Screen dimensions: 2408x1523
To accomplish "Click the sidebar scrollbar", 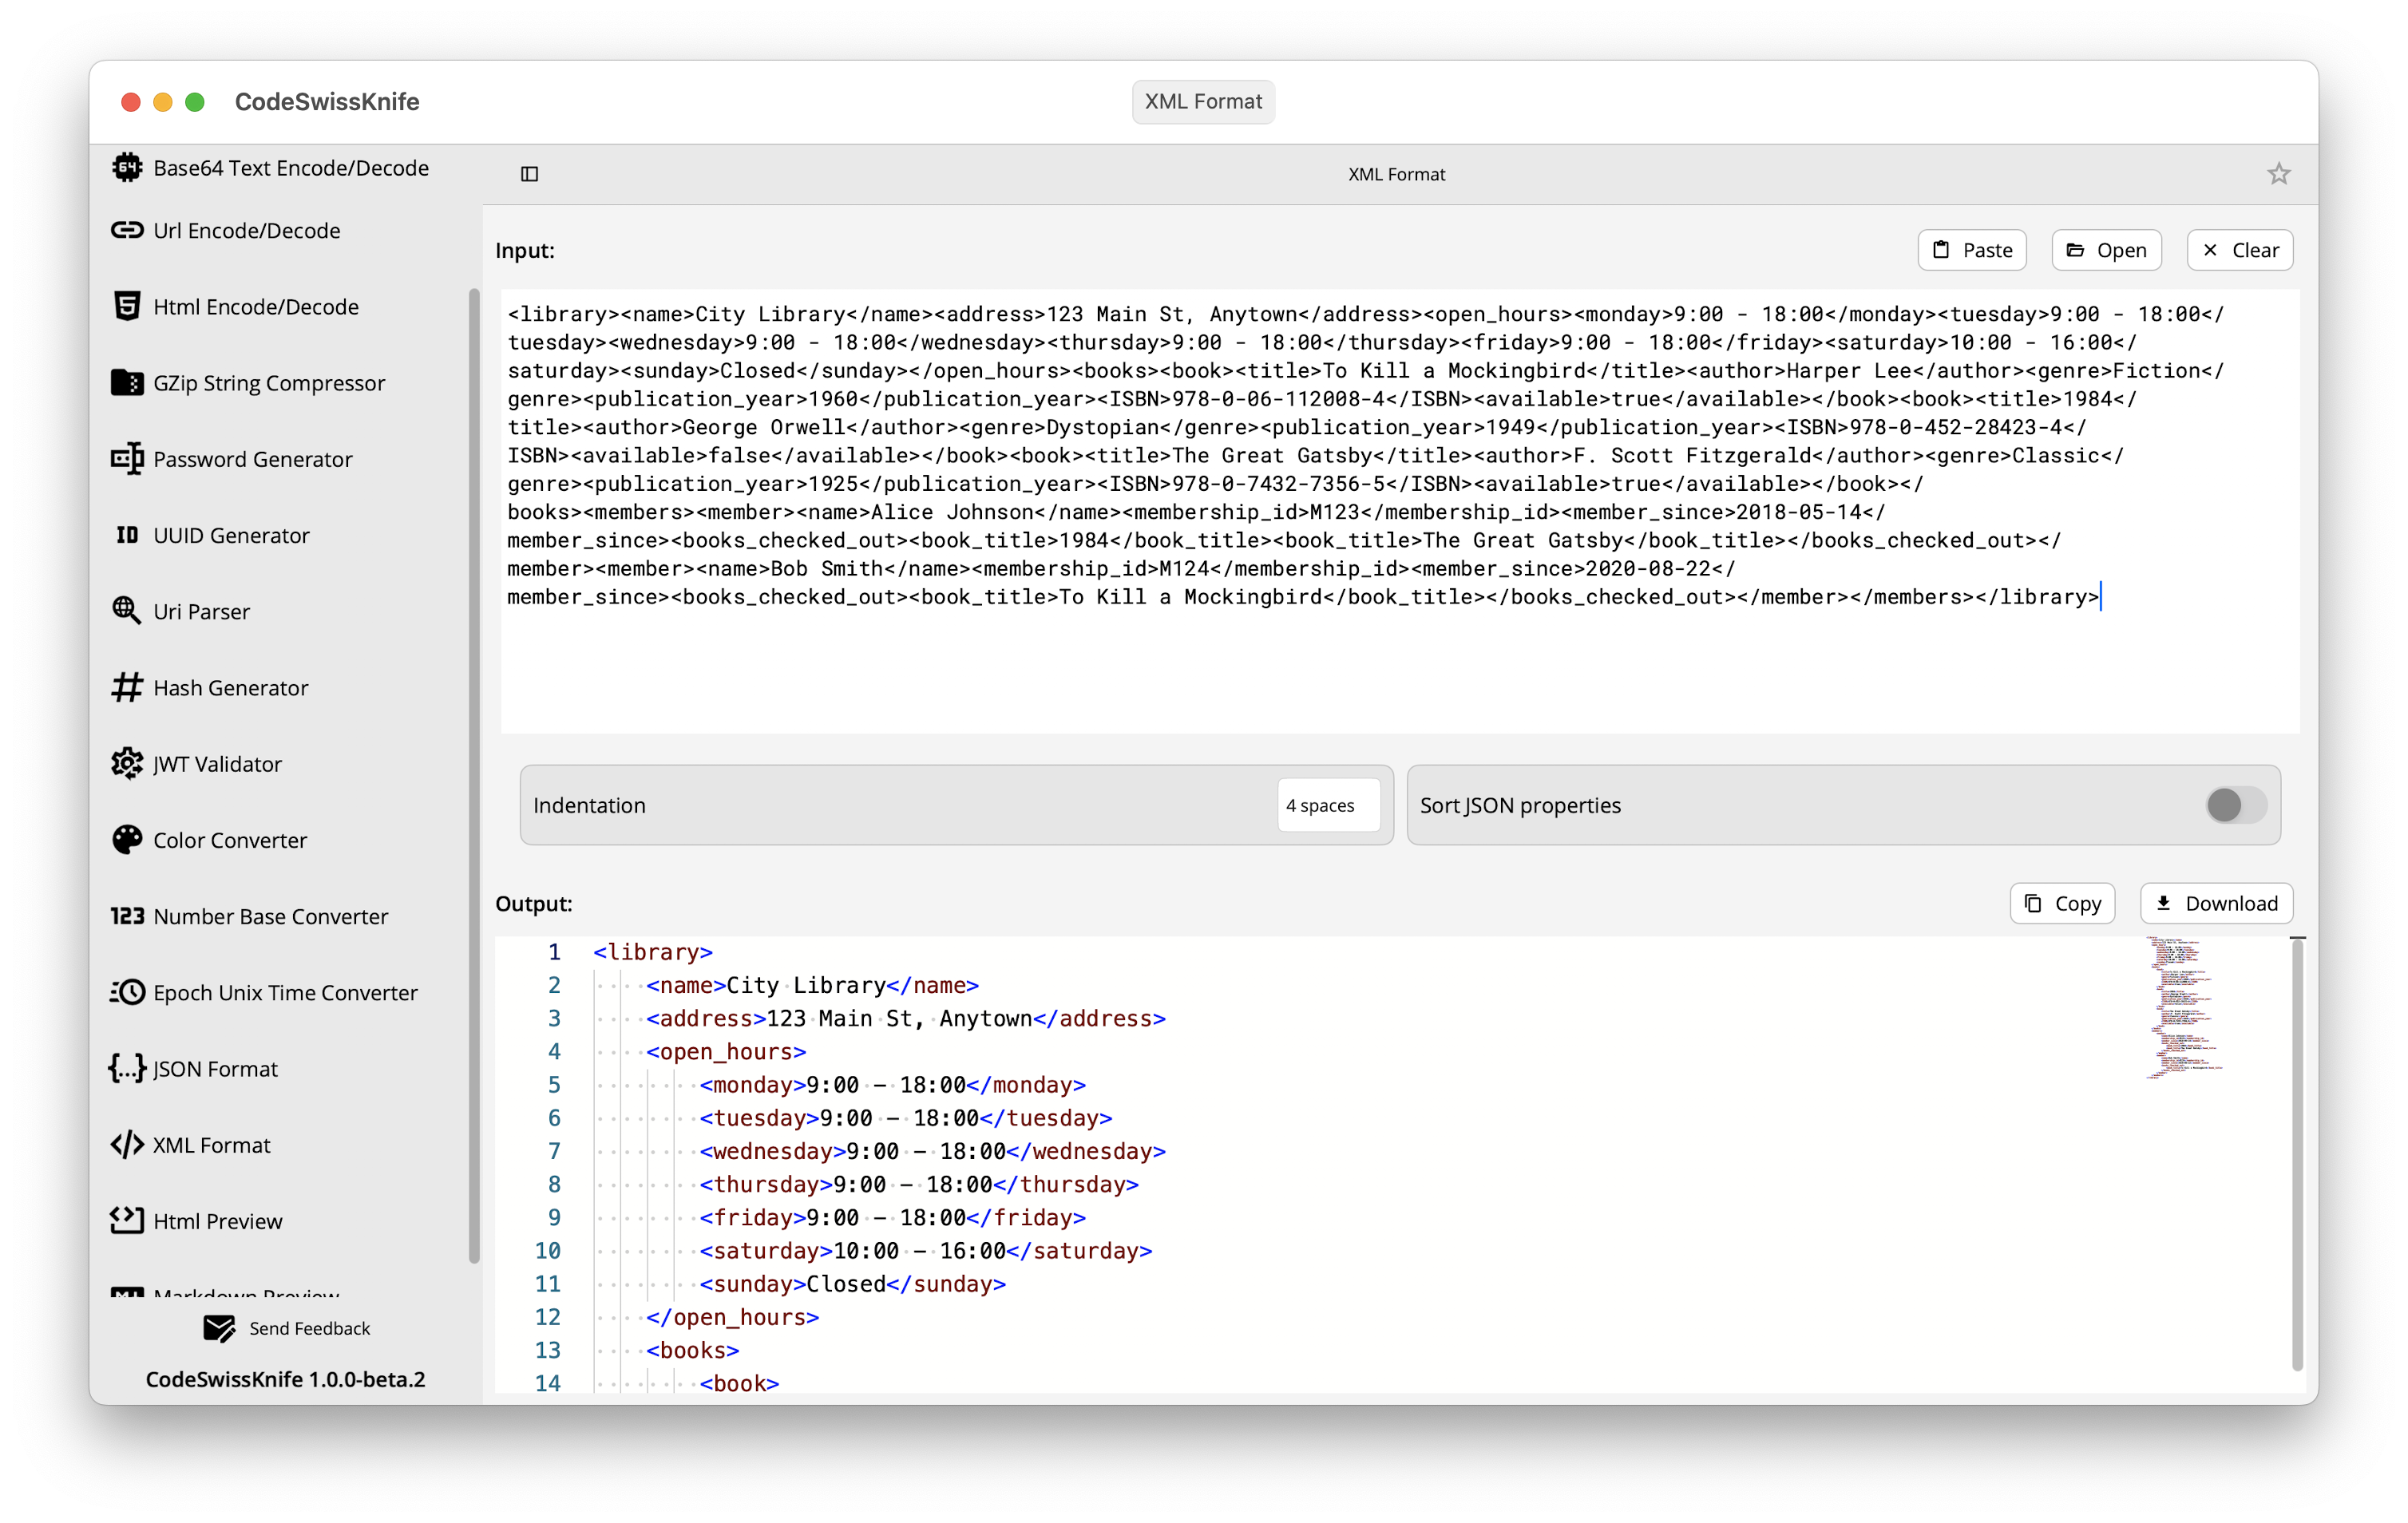I will [474, 776].
